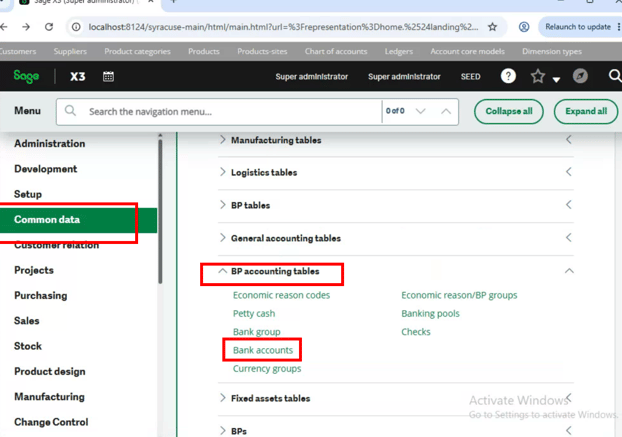
Task: Select Change Control in the menu
Action: point(51,422)
